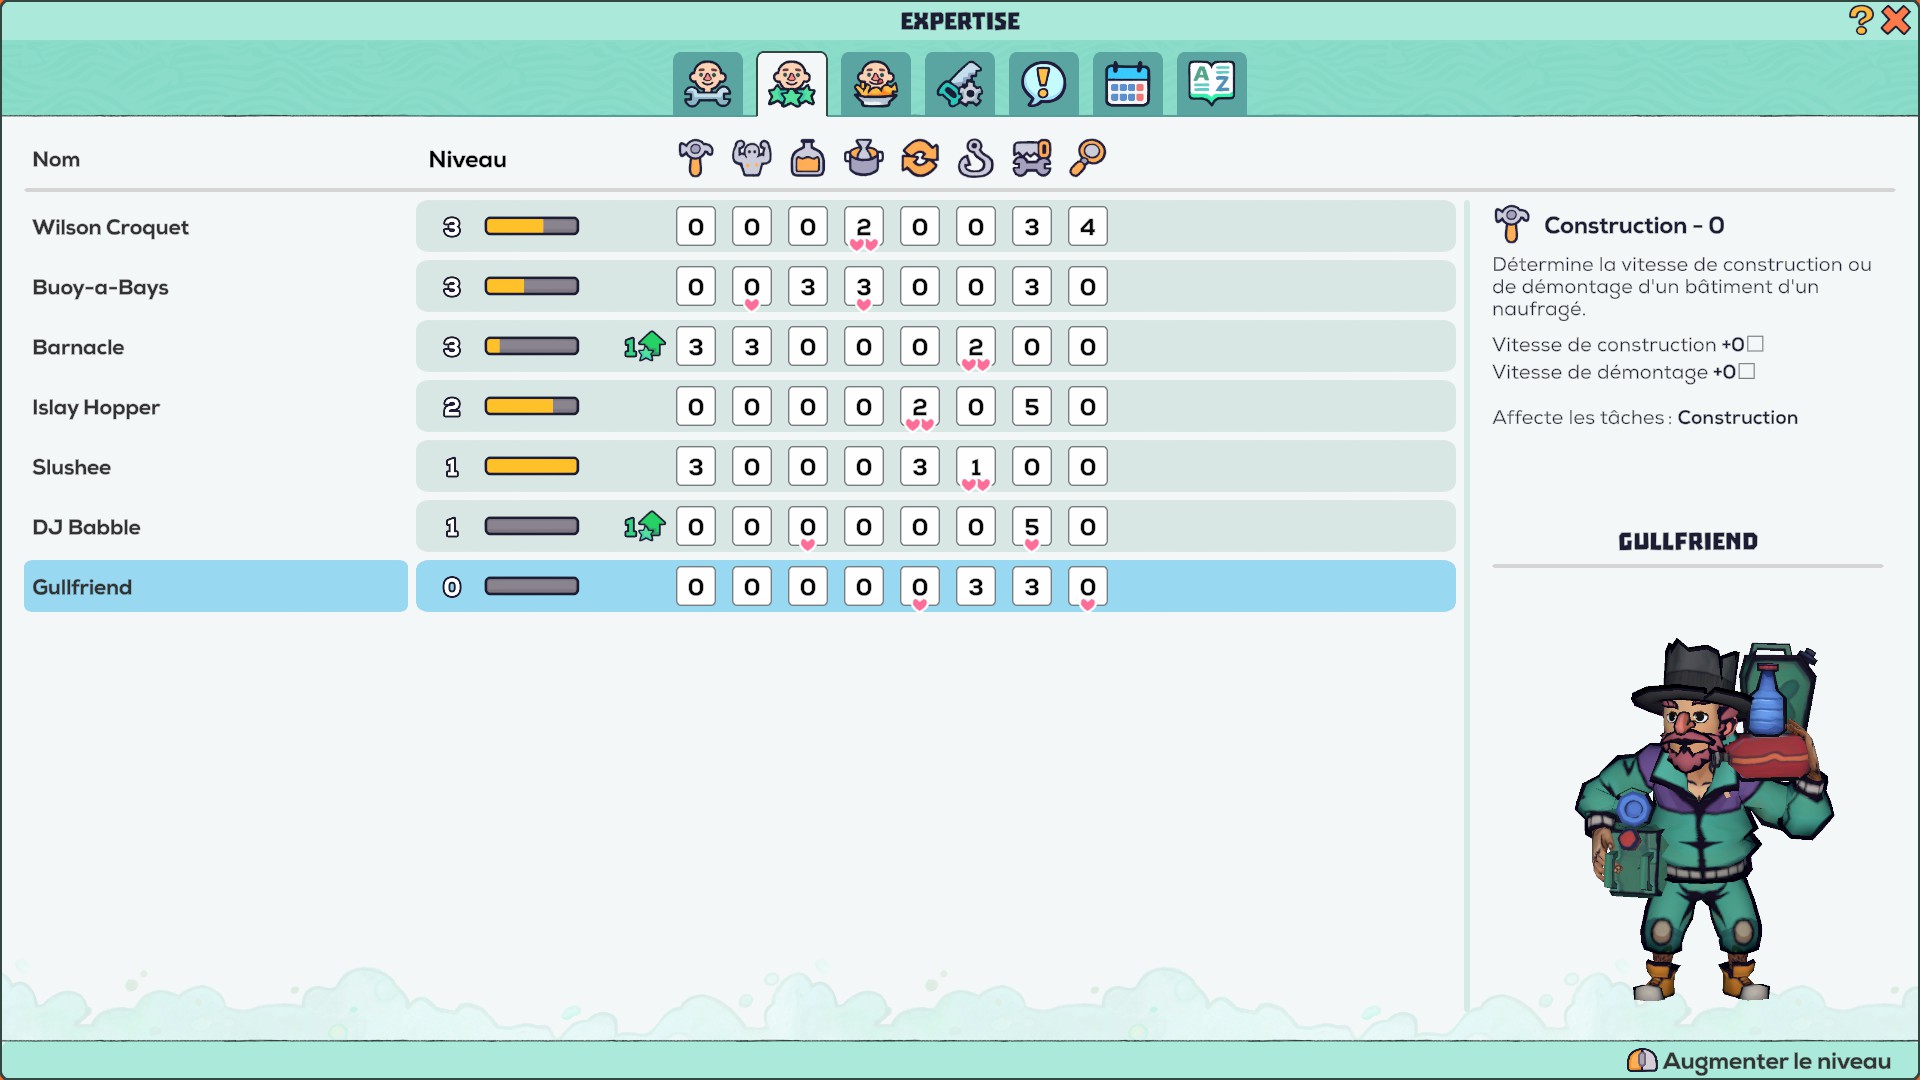Click Slushee's full yellow experience bar
This screenshot has width=1920, height=1080.
click(531, 467)
